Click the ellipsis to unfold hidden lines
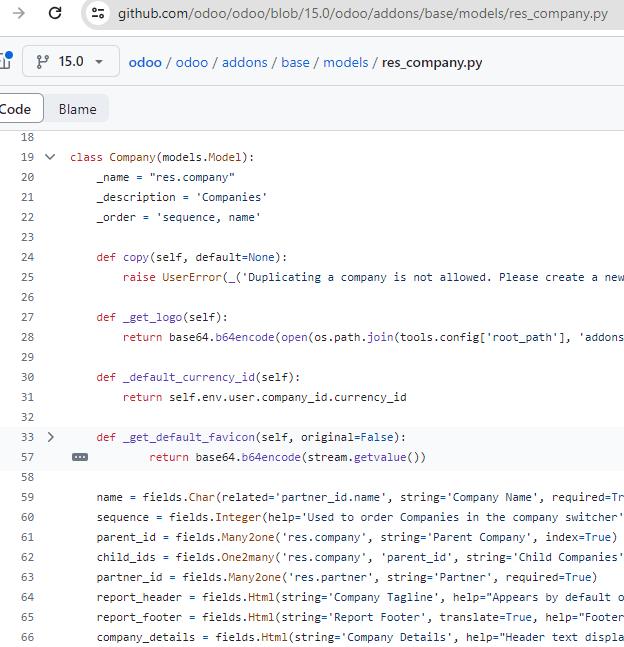 coord(80,457)
